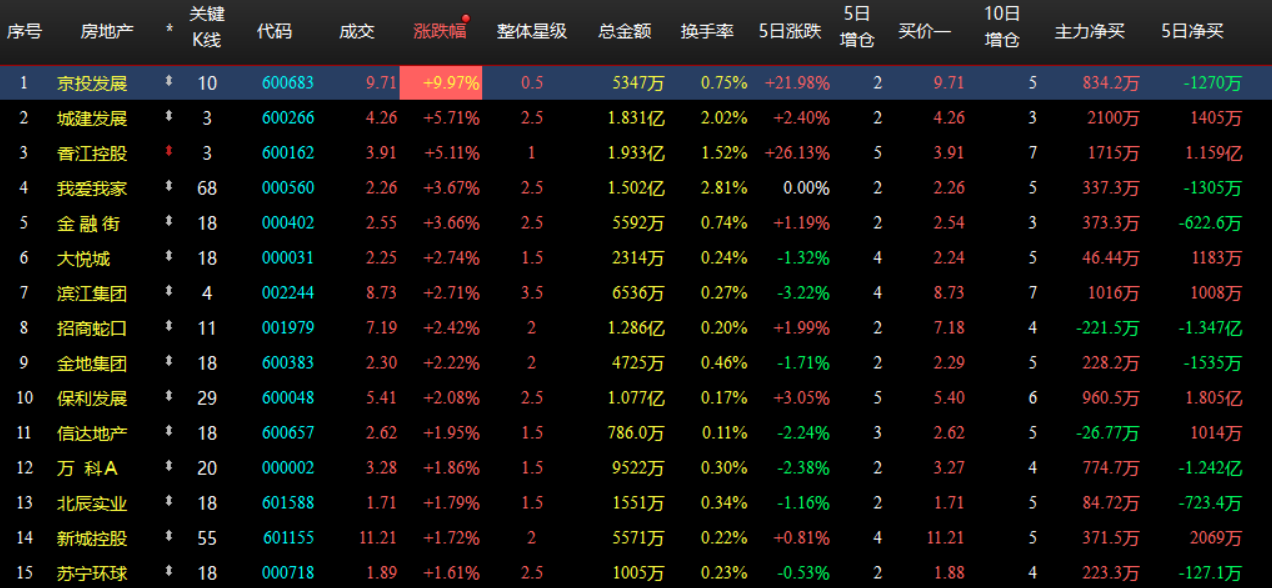The height and width of the screenshot is (588, 1272).
Task: Click stock code 001979
Action: [x=288, y=328]
